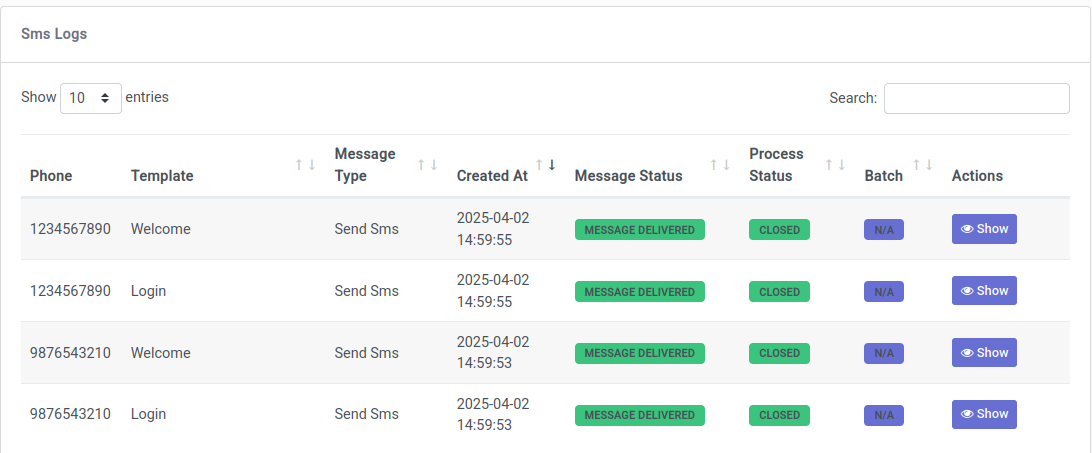Show the 9876543210 Login log entry
The image size is (1092, 453).
984,414
